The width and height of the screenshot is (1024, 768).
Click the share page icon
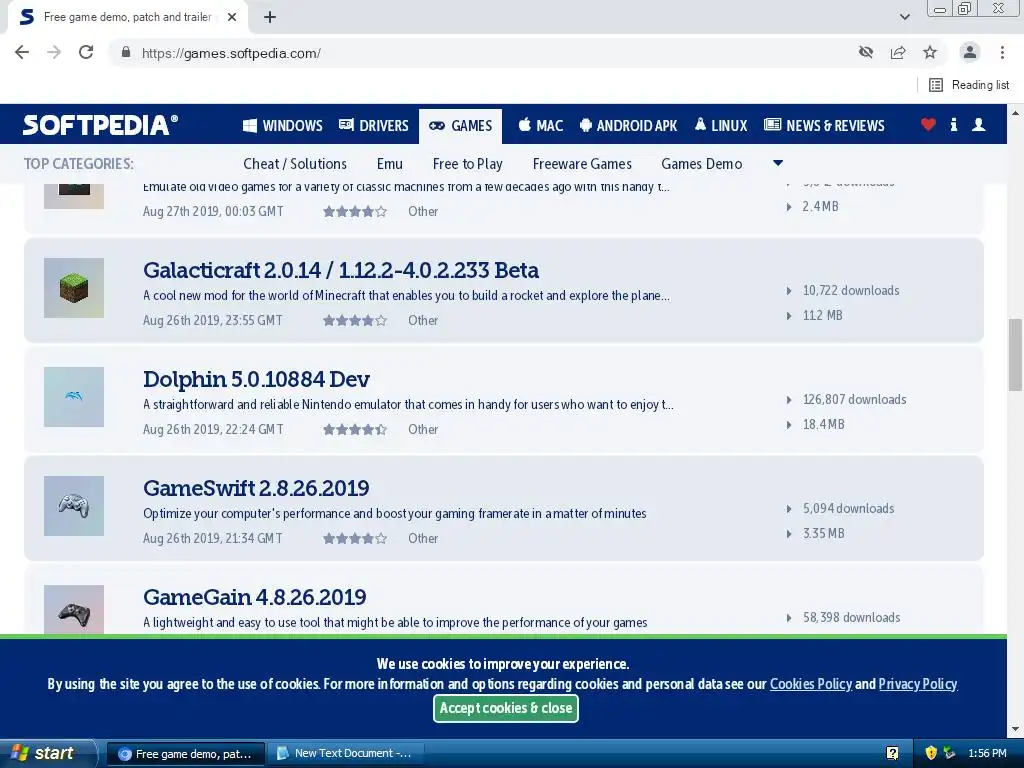point(898,52)
